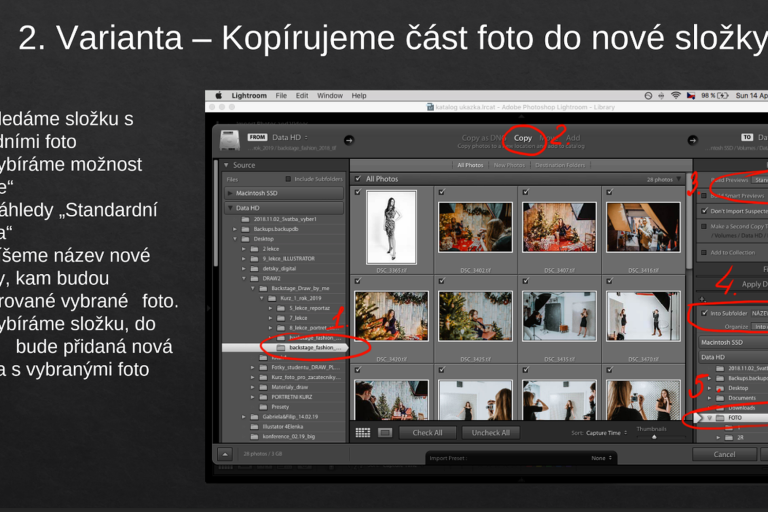This screenshot has width=768, height=512.
Task: Open the File menu
Action: (281, 96)
